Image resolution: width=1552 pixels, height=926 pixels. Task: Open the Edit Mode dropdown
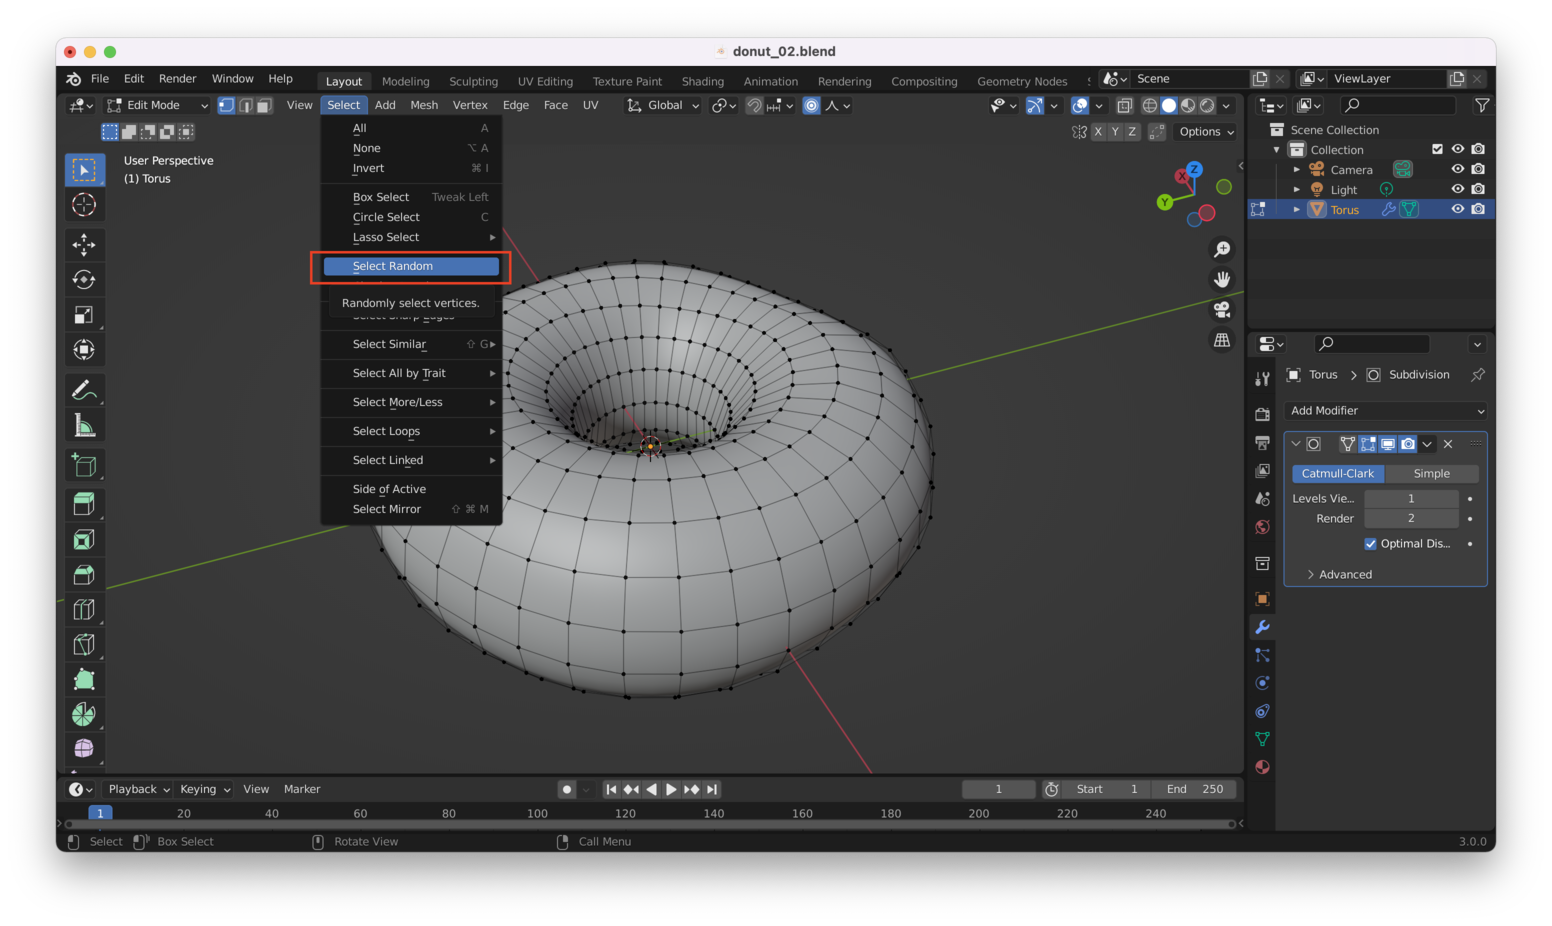[157, 105]
